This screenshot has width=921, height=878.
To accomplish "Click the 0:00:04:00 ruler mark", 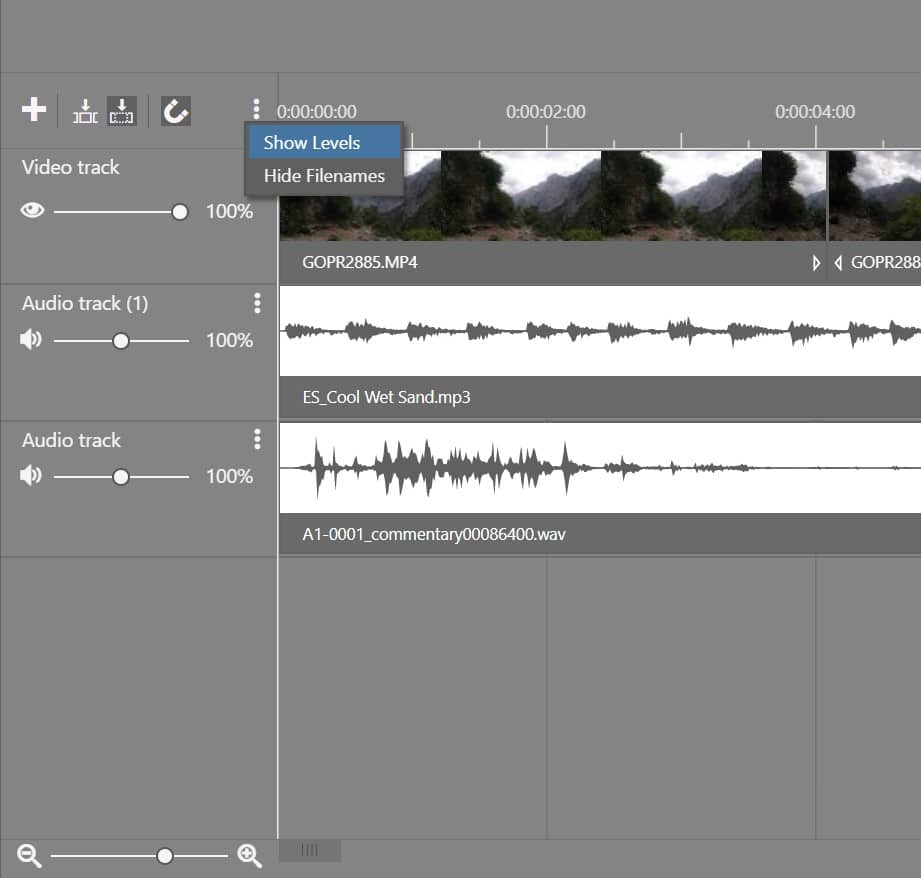I will point(815,112).
